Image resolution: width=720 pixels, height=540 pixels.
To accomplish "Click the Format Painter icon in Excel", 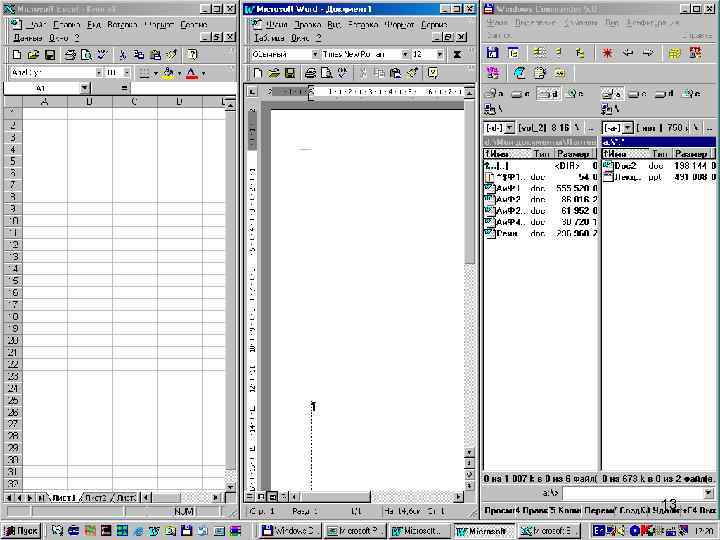I will [x=171, y=55].
